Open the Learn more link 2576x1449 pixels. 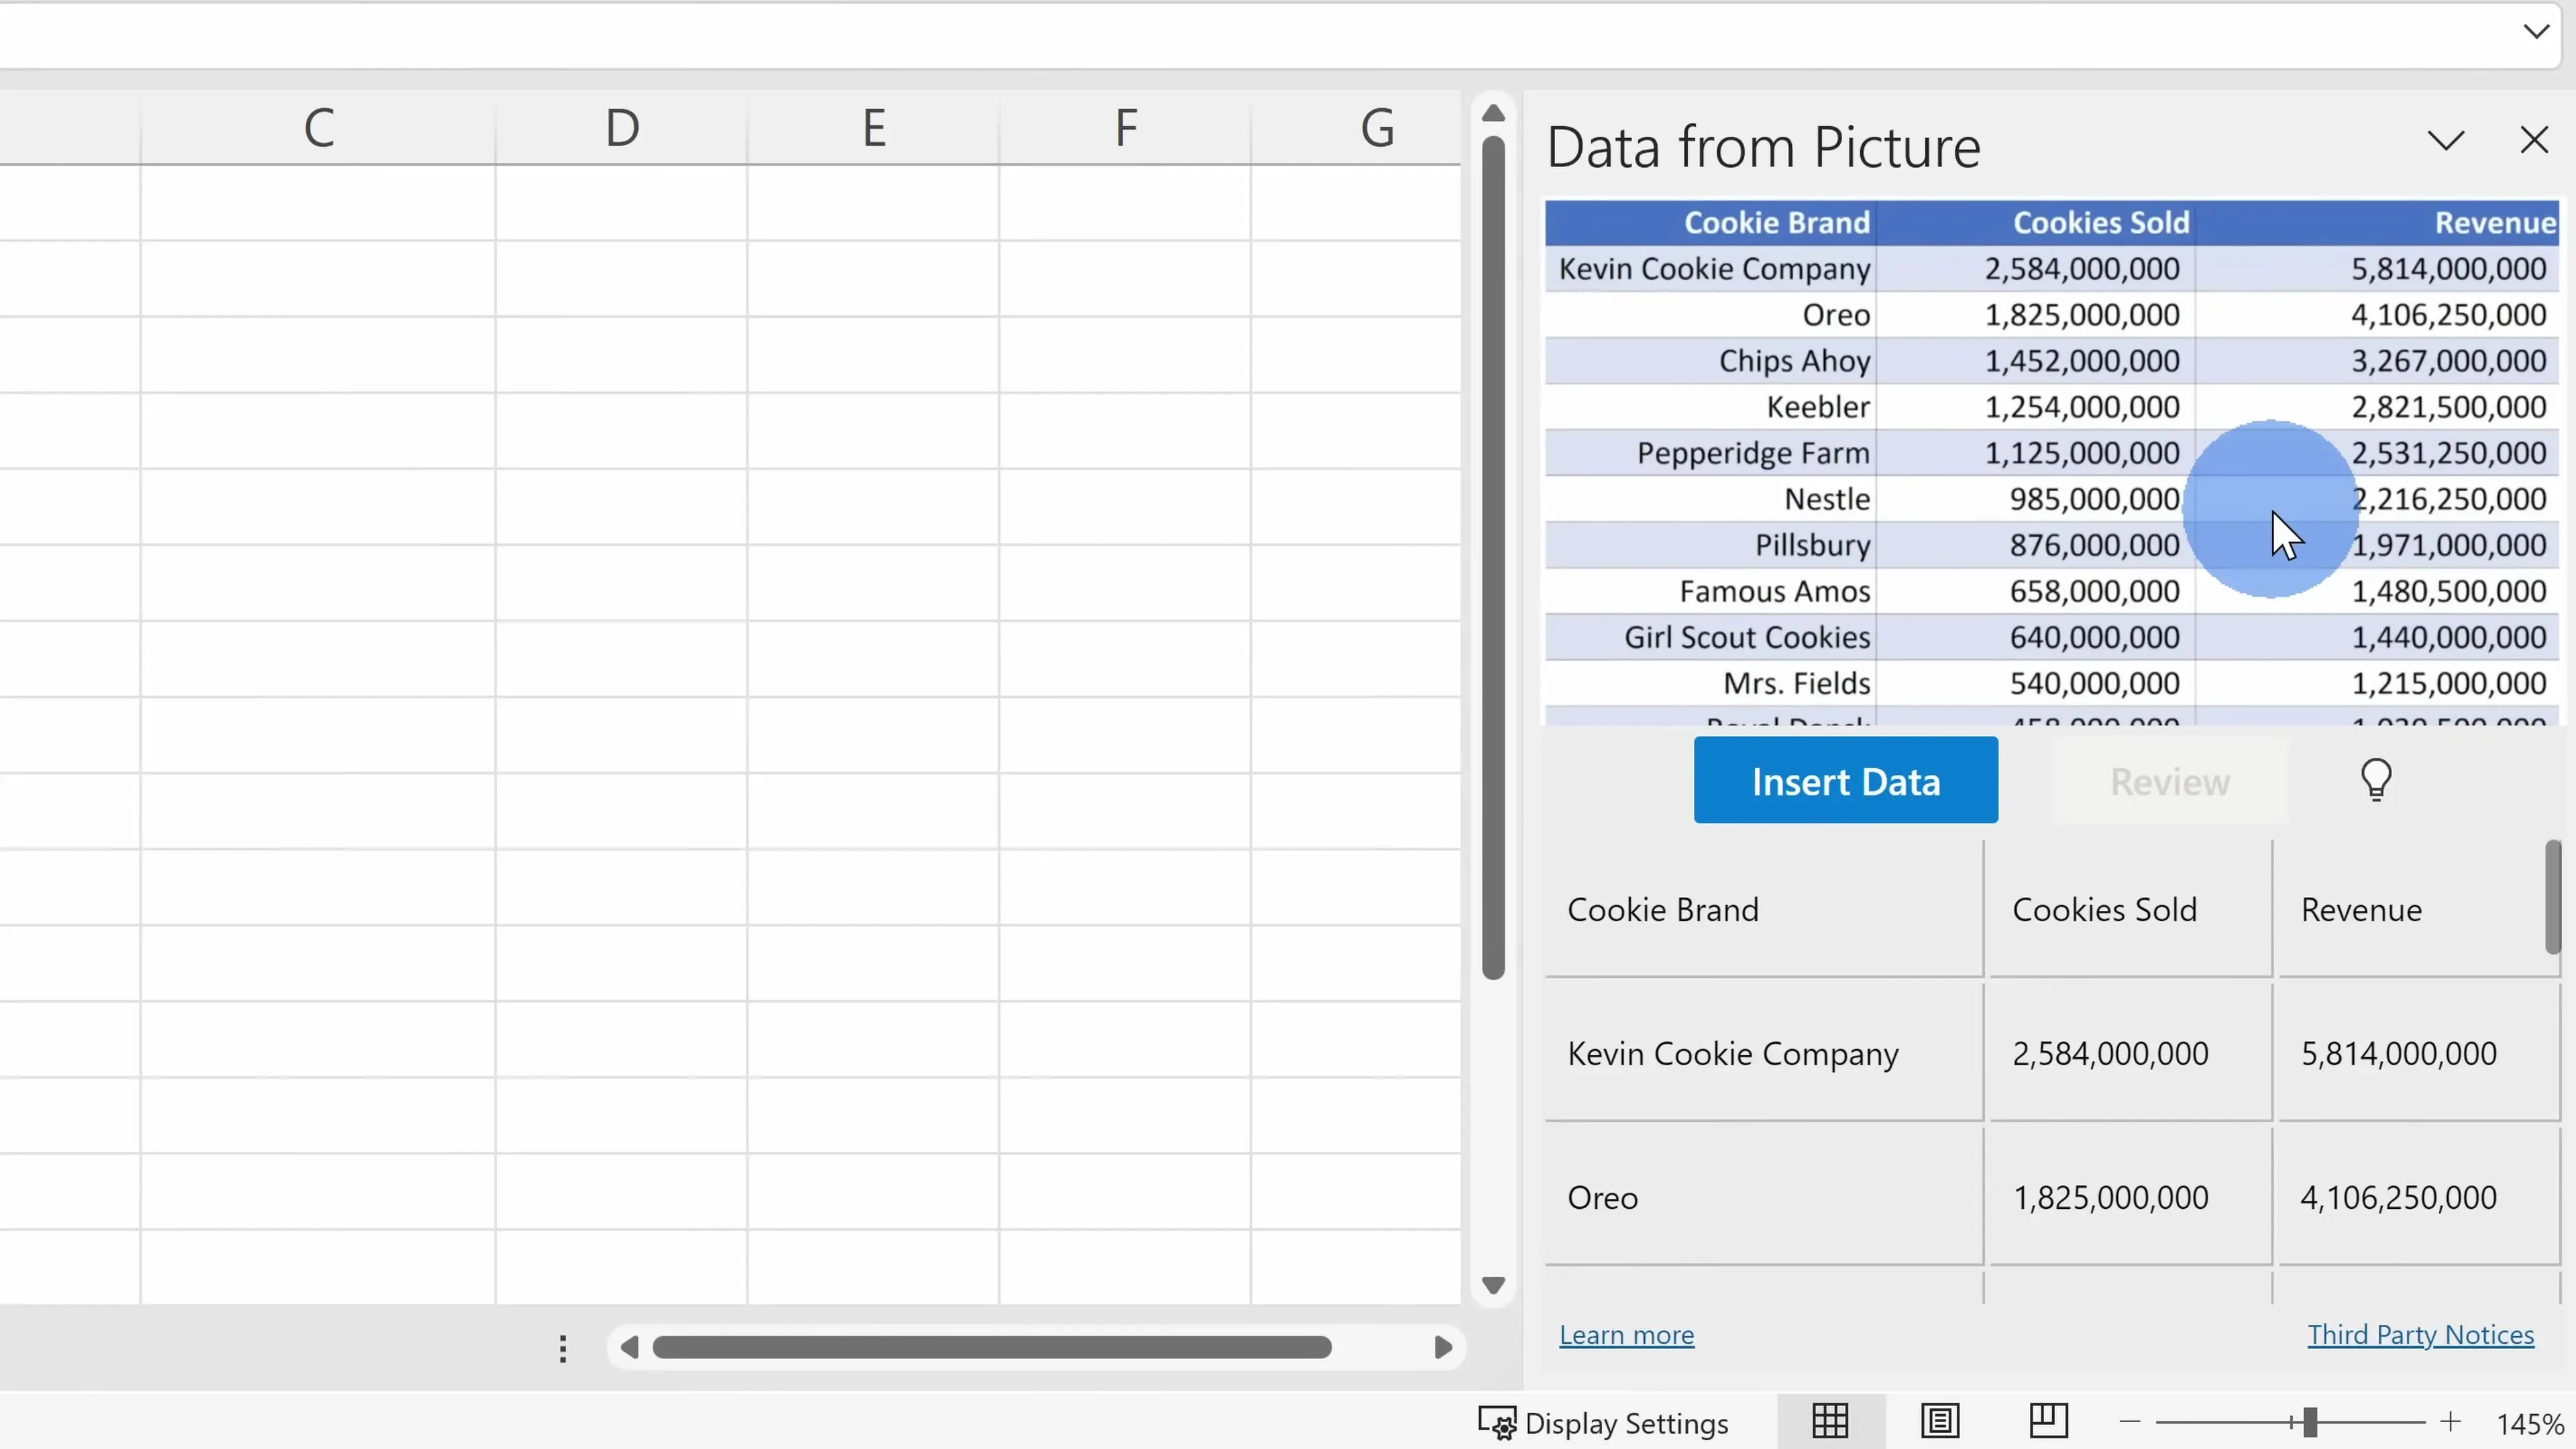pos(1626,1334)
